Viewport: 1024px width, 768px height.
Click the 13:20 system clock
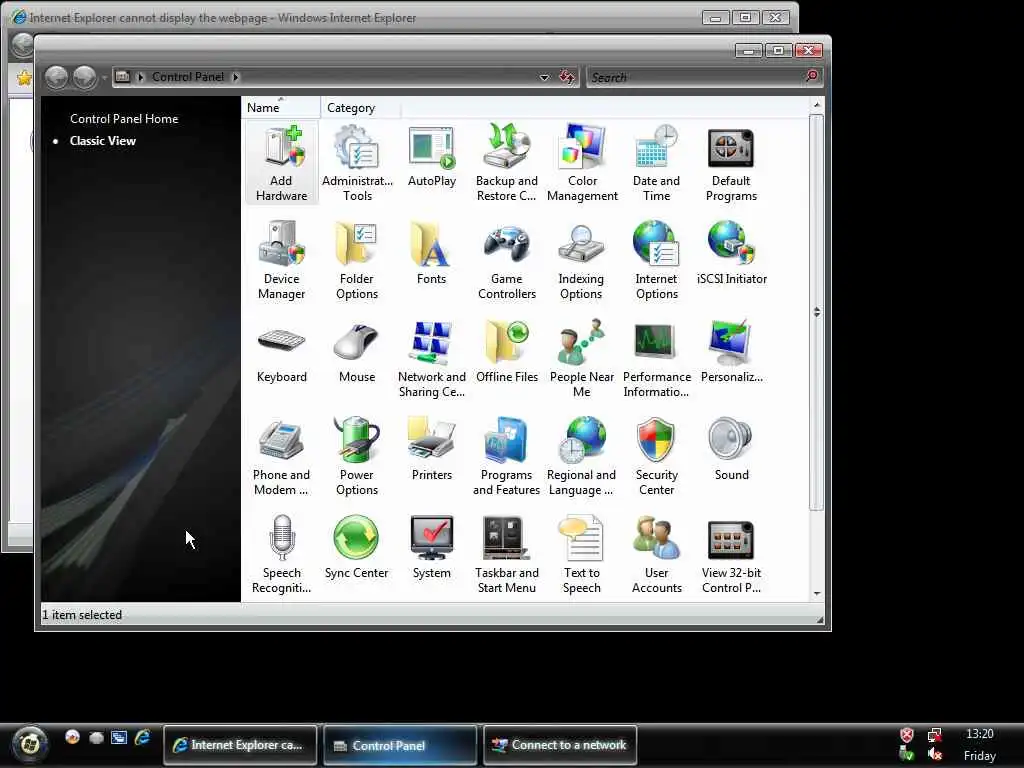click(979, 734)
